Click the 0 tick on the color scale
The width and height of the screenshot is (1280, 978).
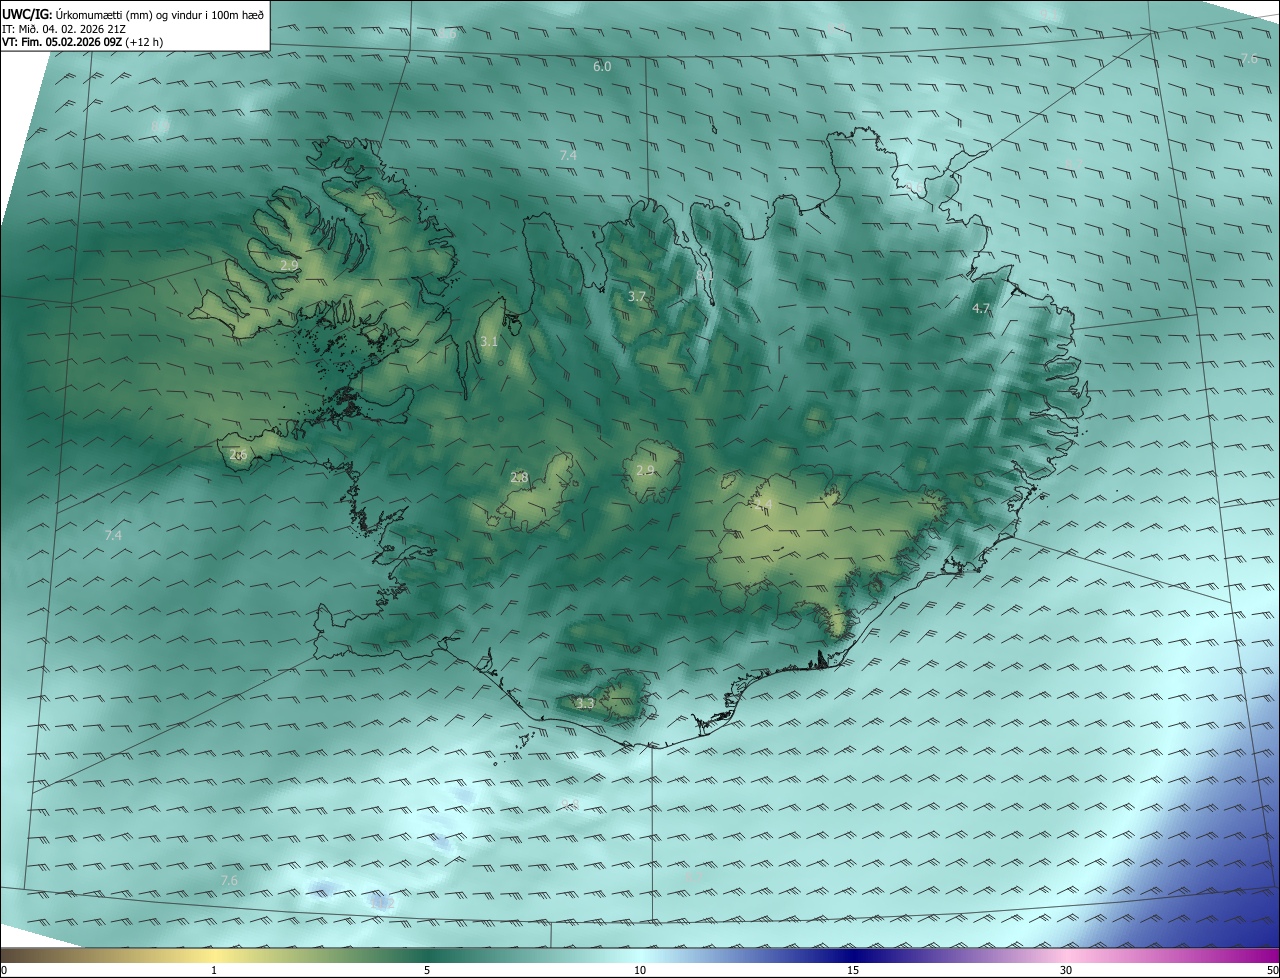(x=3, y=970)
